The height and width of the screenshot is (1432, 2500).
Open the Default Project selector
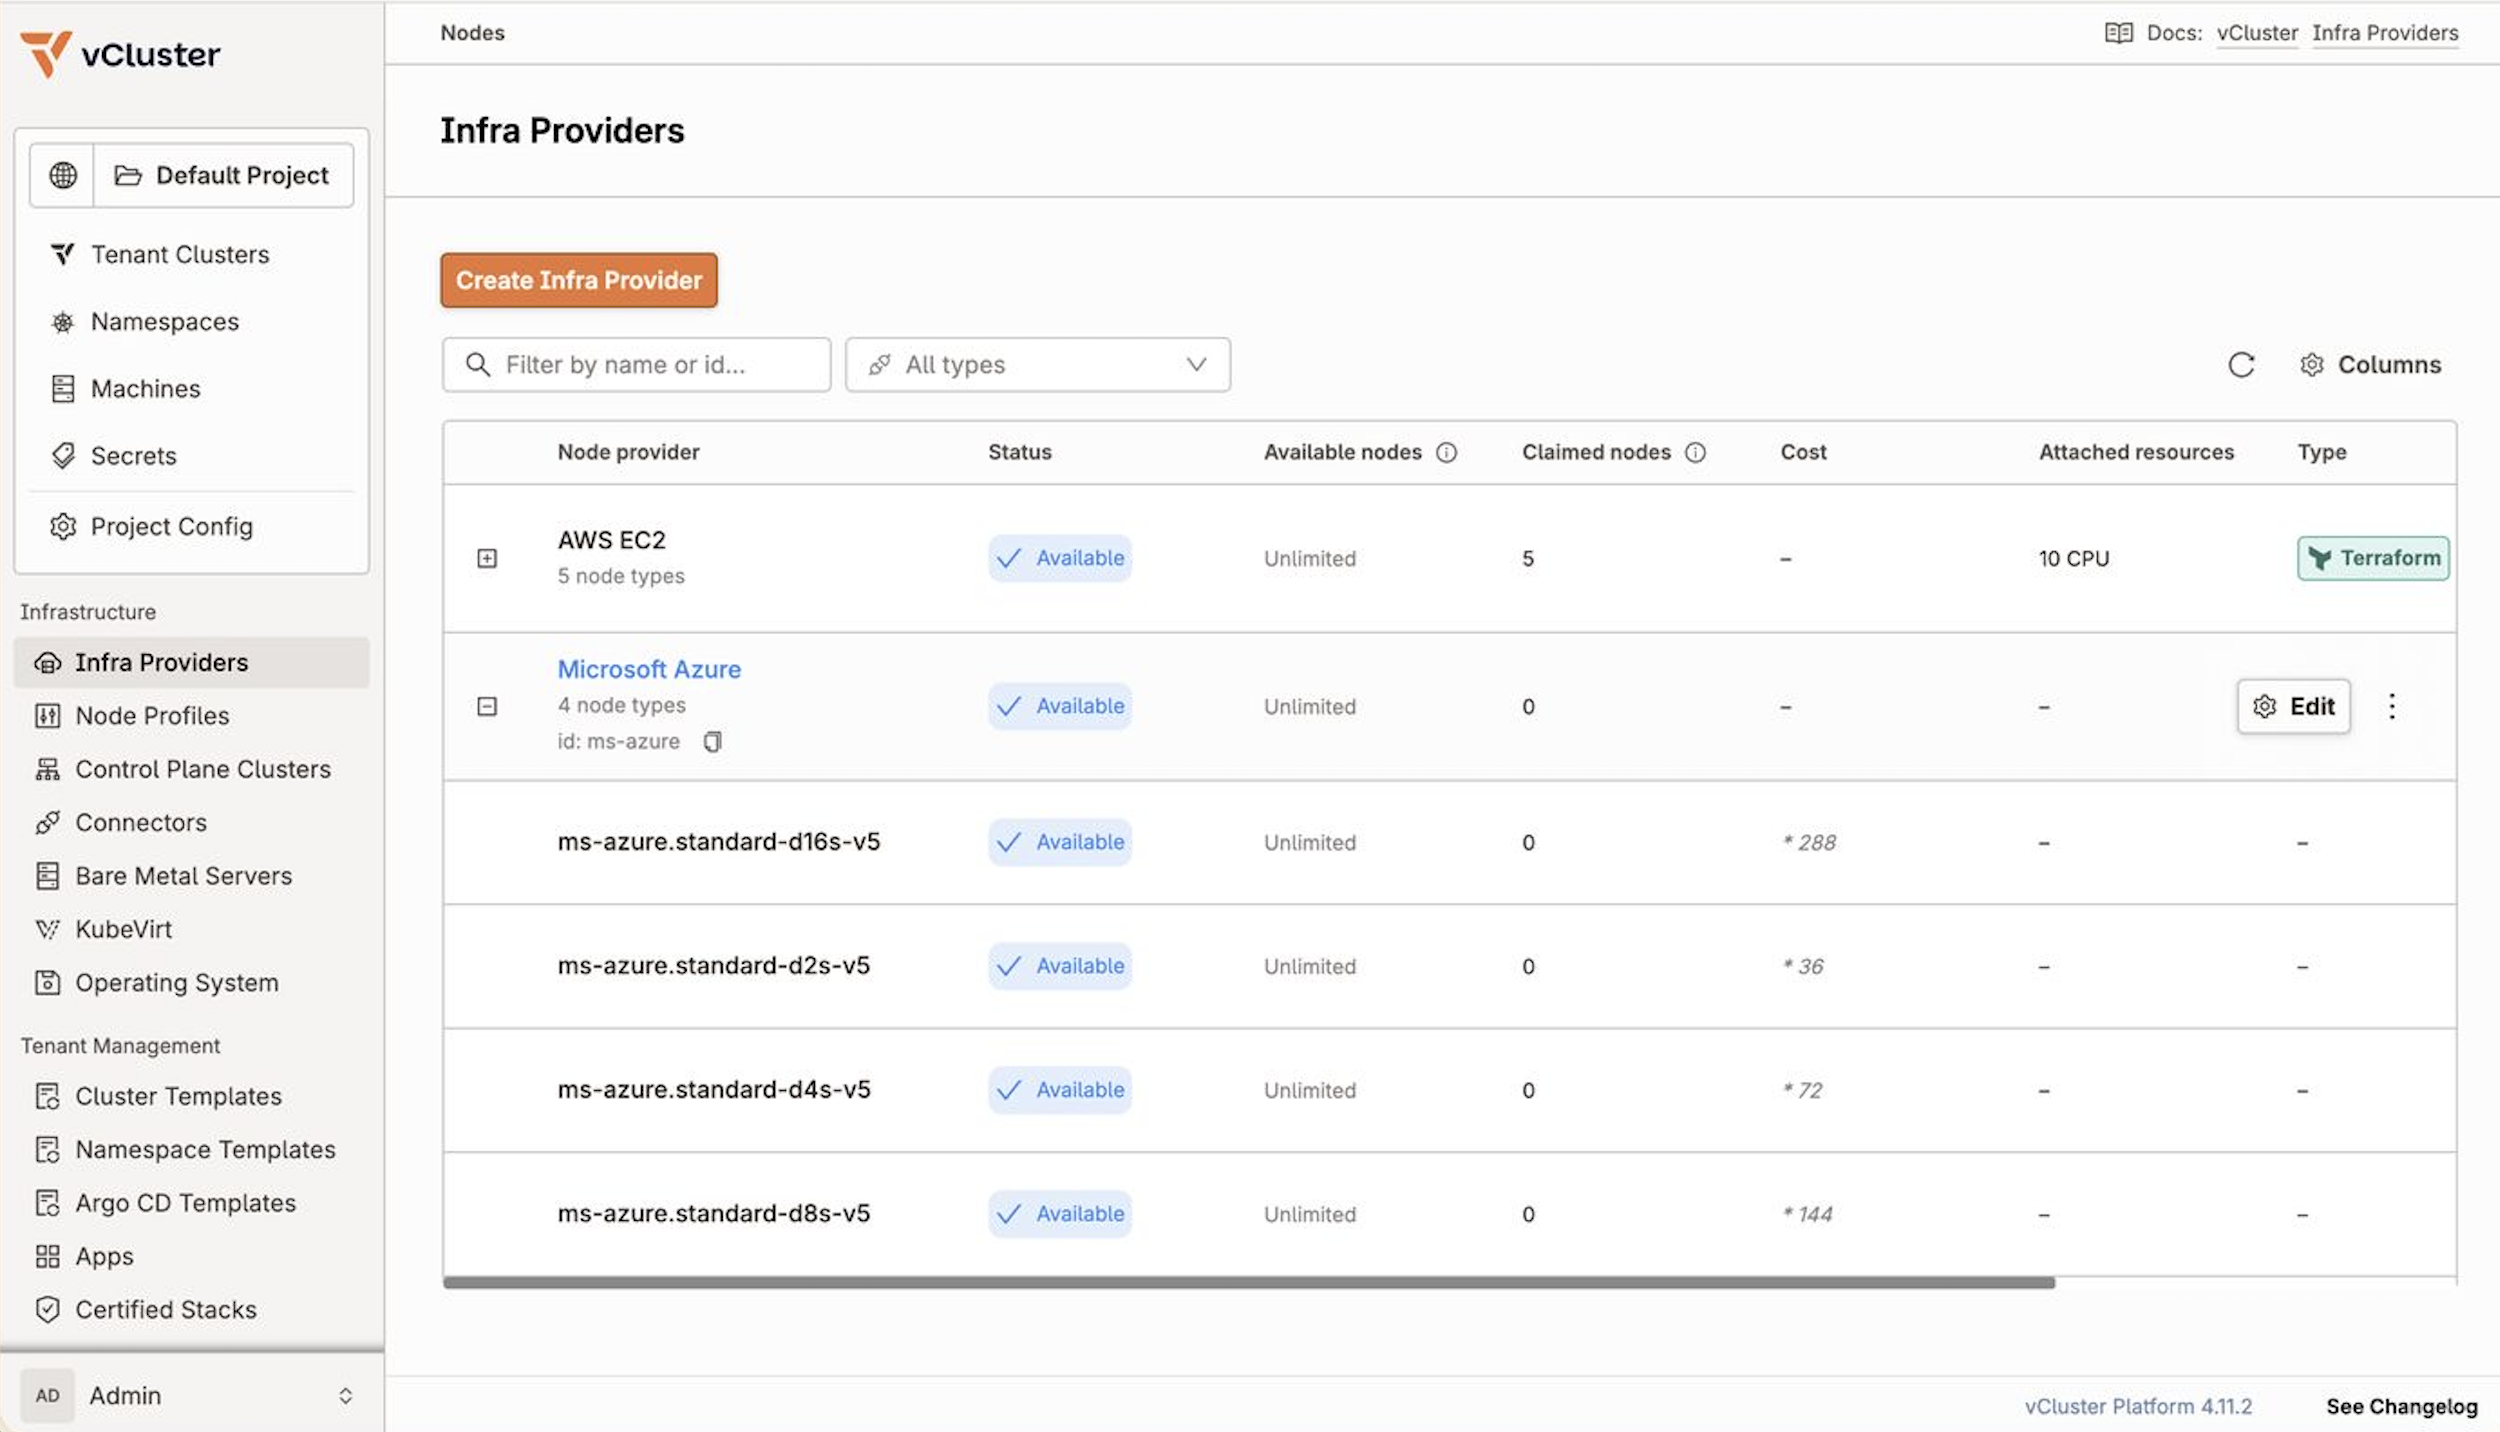(223, 175)
